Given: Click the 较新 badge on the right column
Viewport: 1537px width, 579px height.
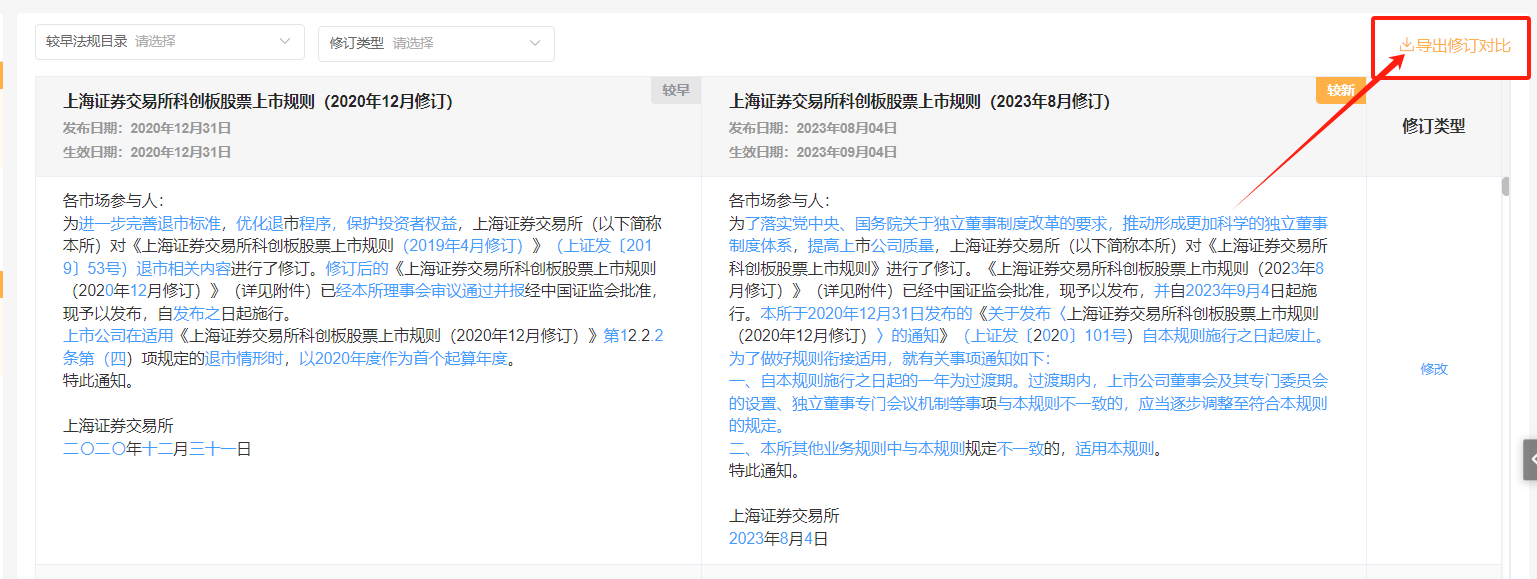Looking at the screenshot, I should coord(1341,90).
